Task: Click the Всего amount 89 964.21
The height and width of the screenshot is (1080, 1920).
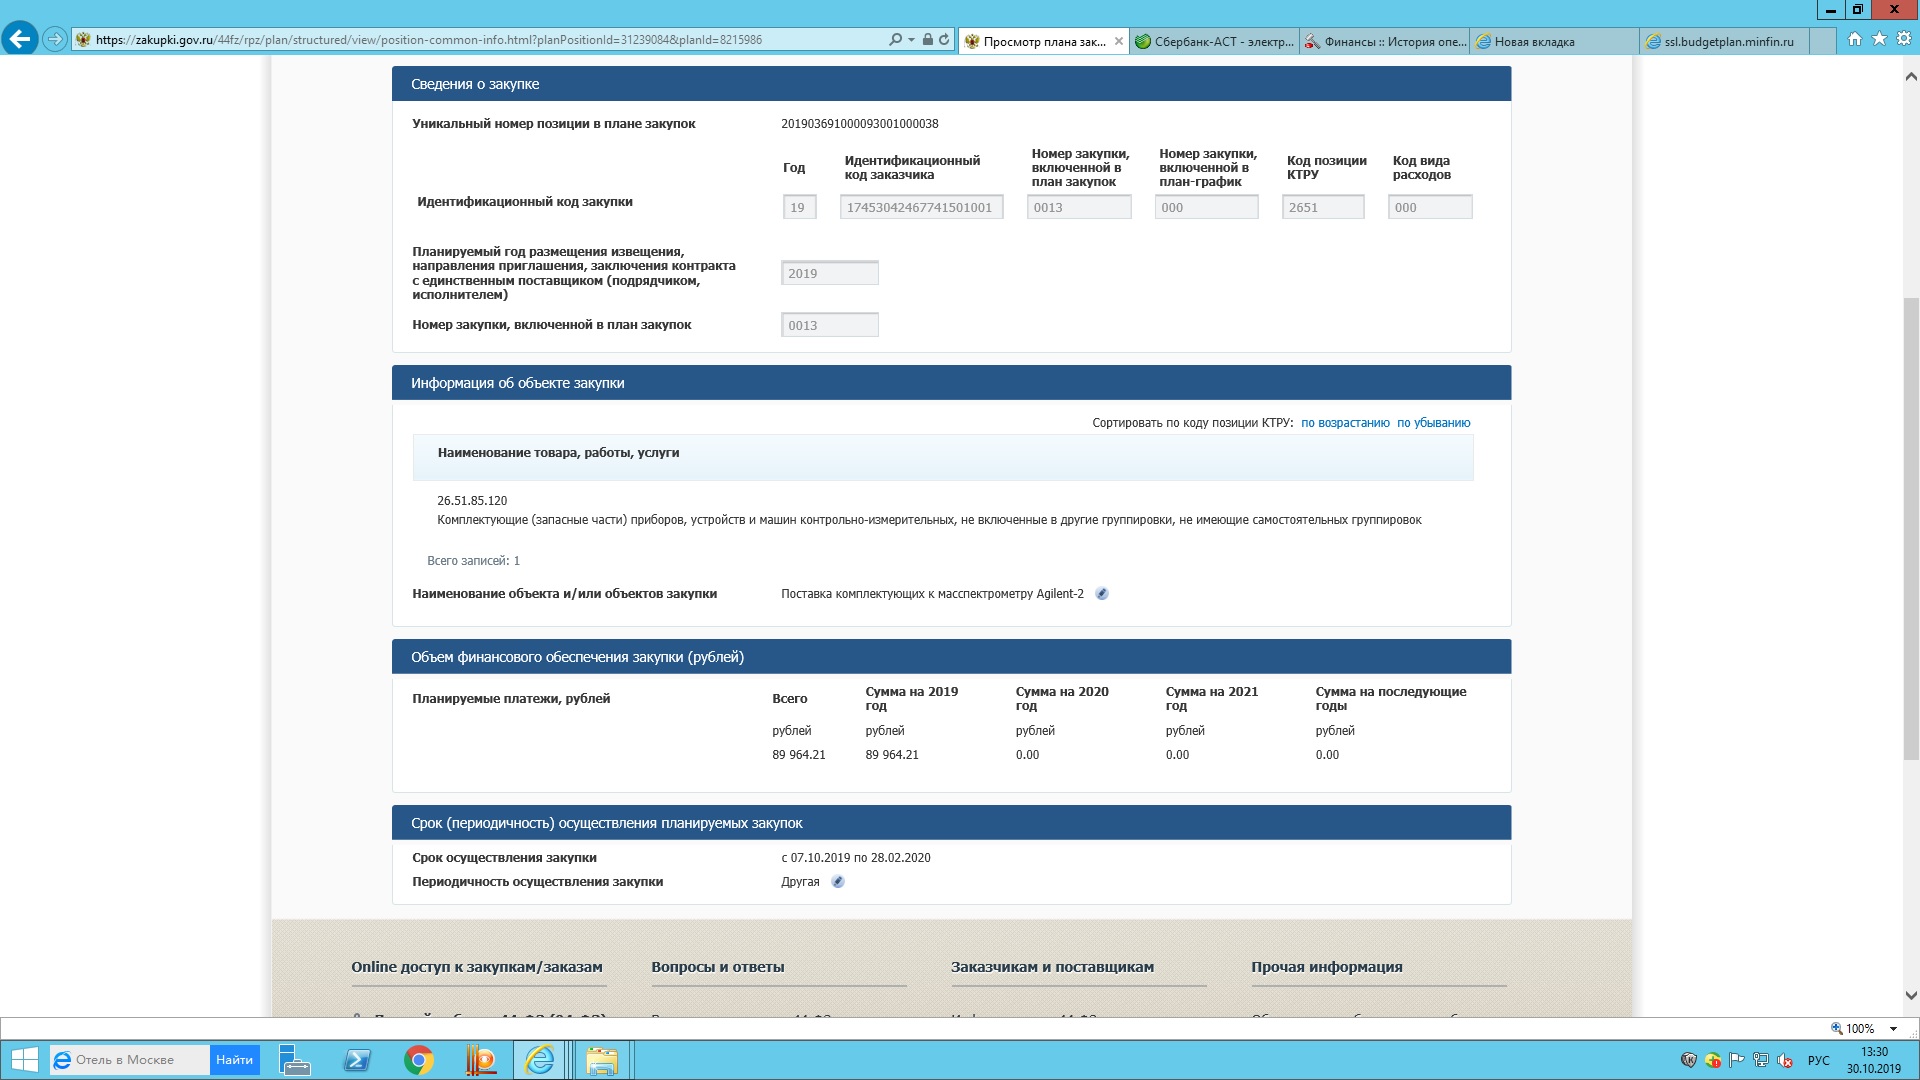Action: (799, 755)
